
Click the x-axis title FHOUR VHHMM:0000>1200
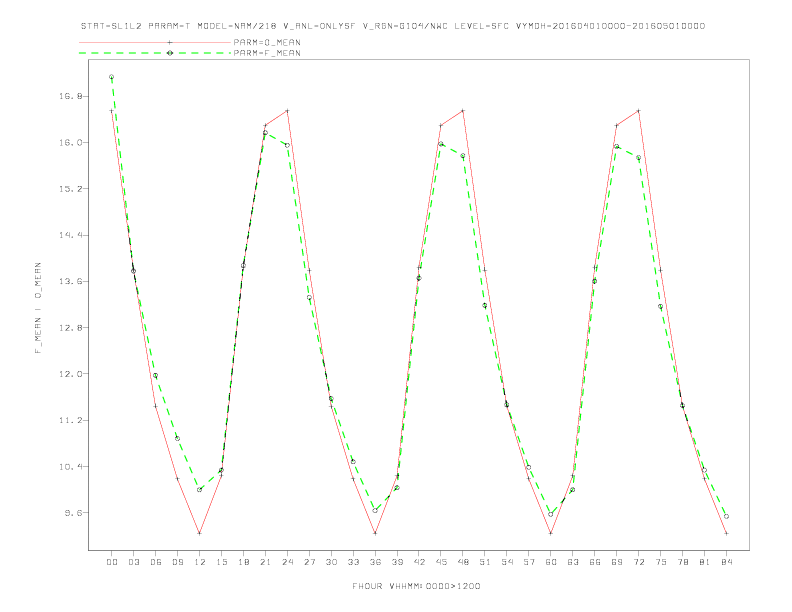(416, 586)
